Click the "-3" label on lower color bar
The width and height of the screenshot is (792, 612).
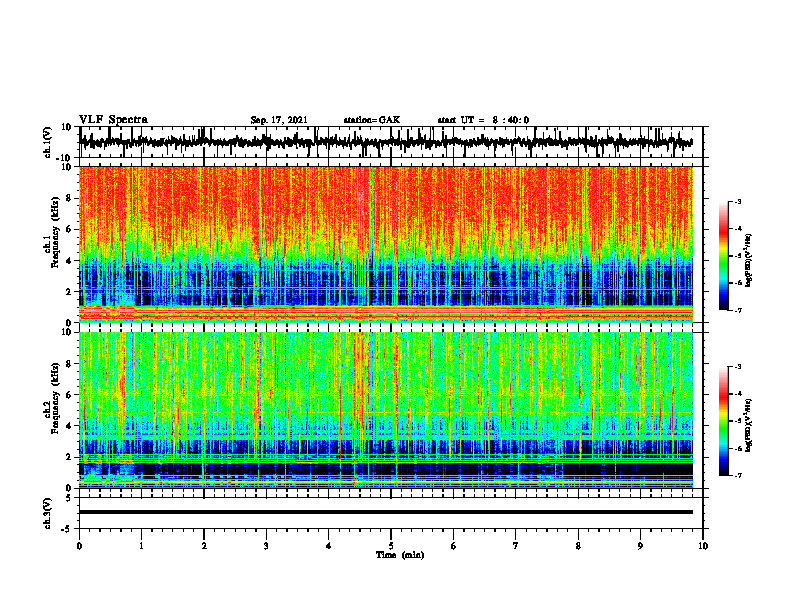click(x=737, y=367)
